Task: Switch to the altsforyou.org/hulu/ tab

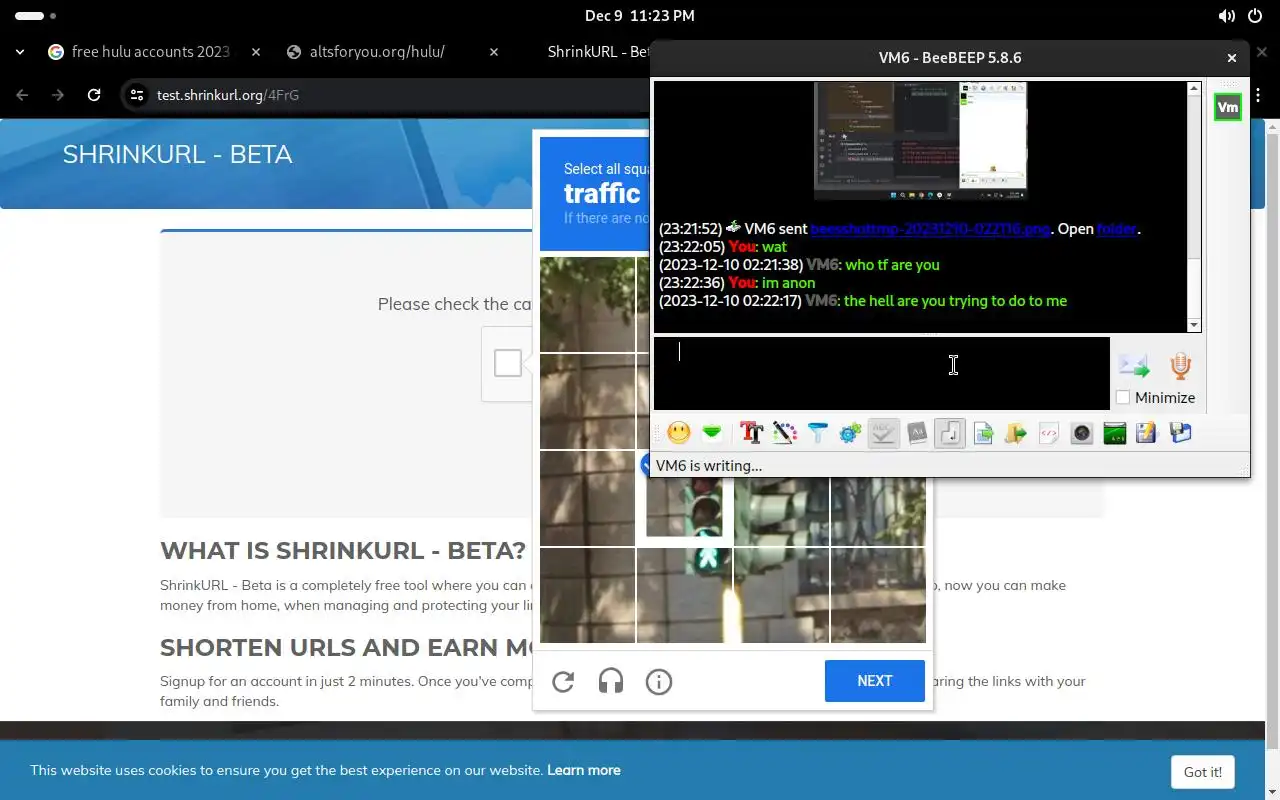Action: coord(378,52)
